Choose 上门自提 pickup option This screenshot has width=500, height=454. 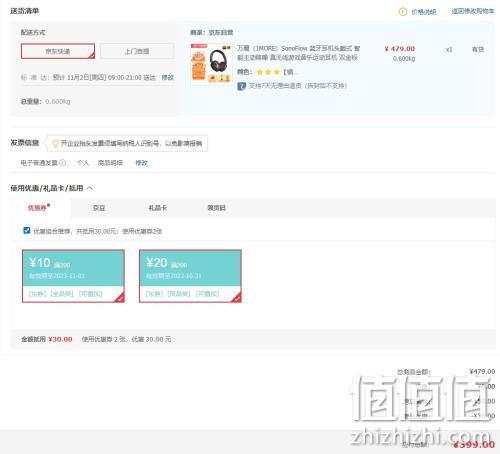coord(137,51)
